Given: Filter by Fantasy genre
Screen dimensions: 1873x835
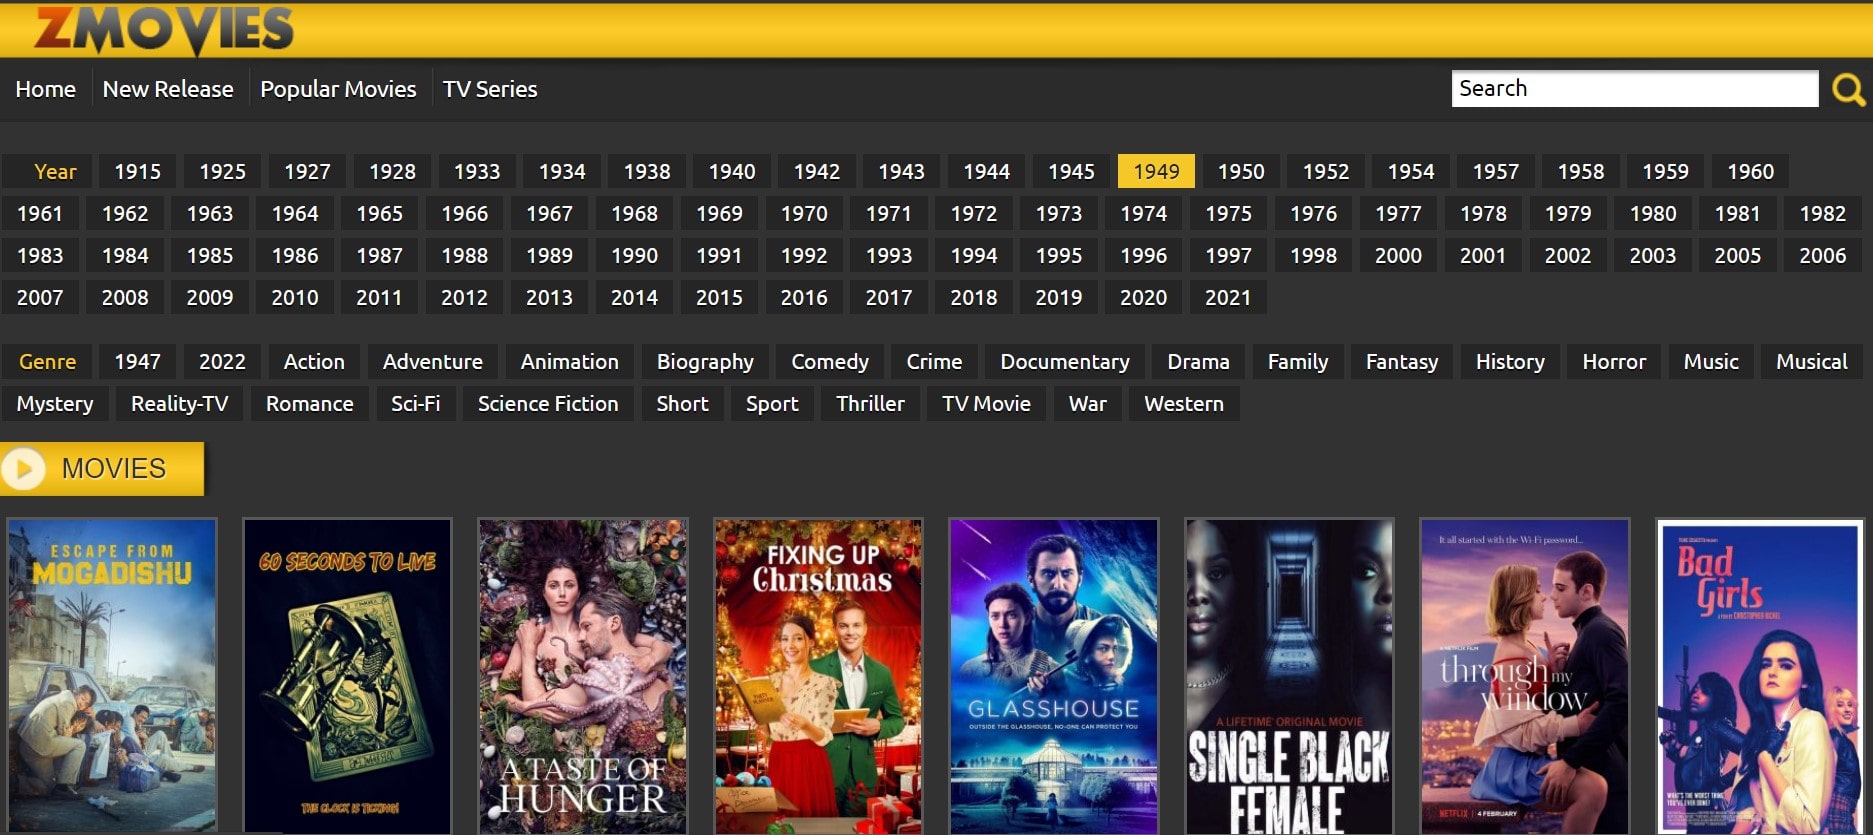Looking at the screenshot, I should pyautogui.click(x=1402, y=361).
